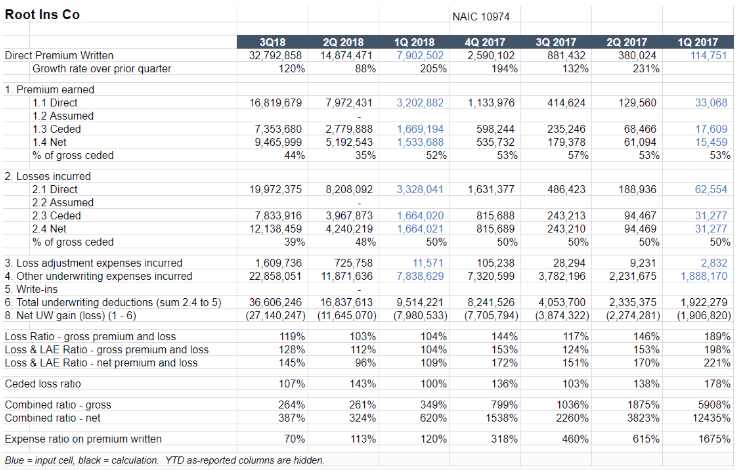Screen dimensions: 736x470
Task: Select the 4Q 2017 column header
Action: click(x=485, y=41)
